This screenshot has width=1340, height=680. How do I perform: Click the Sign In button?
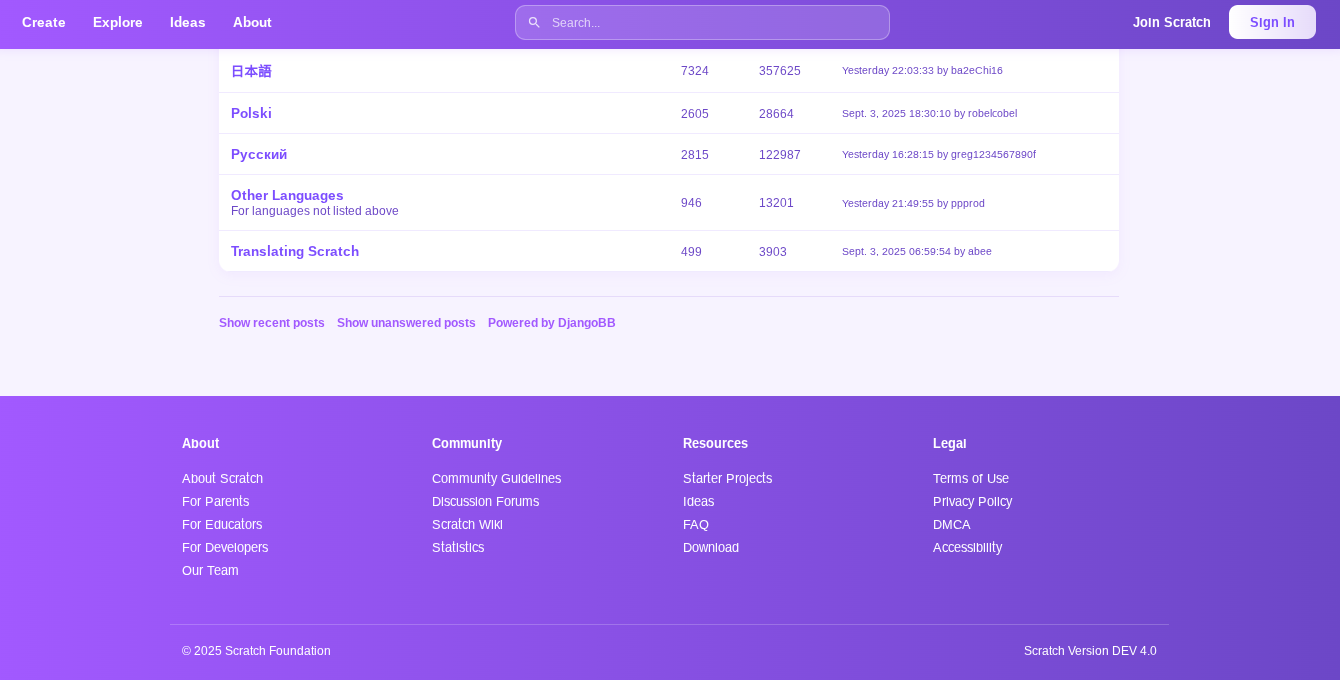[x=1272, y=22]
